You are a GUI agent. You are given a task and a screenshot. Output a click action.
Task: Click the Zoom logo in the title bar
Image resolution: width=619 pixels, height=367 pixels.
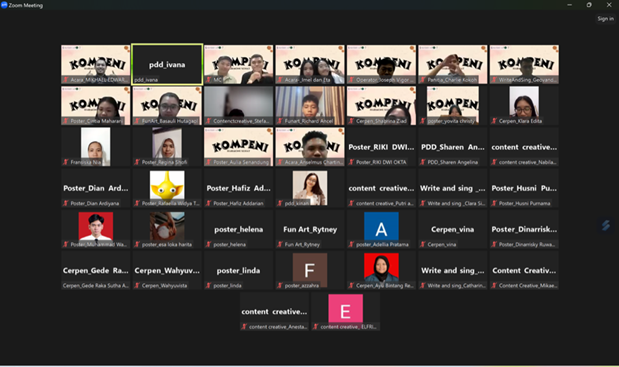pos(4,5)
